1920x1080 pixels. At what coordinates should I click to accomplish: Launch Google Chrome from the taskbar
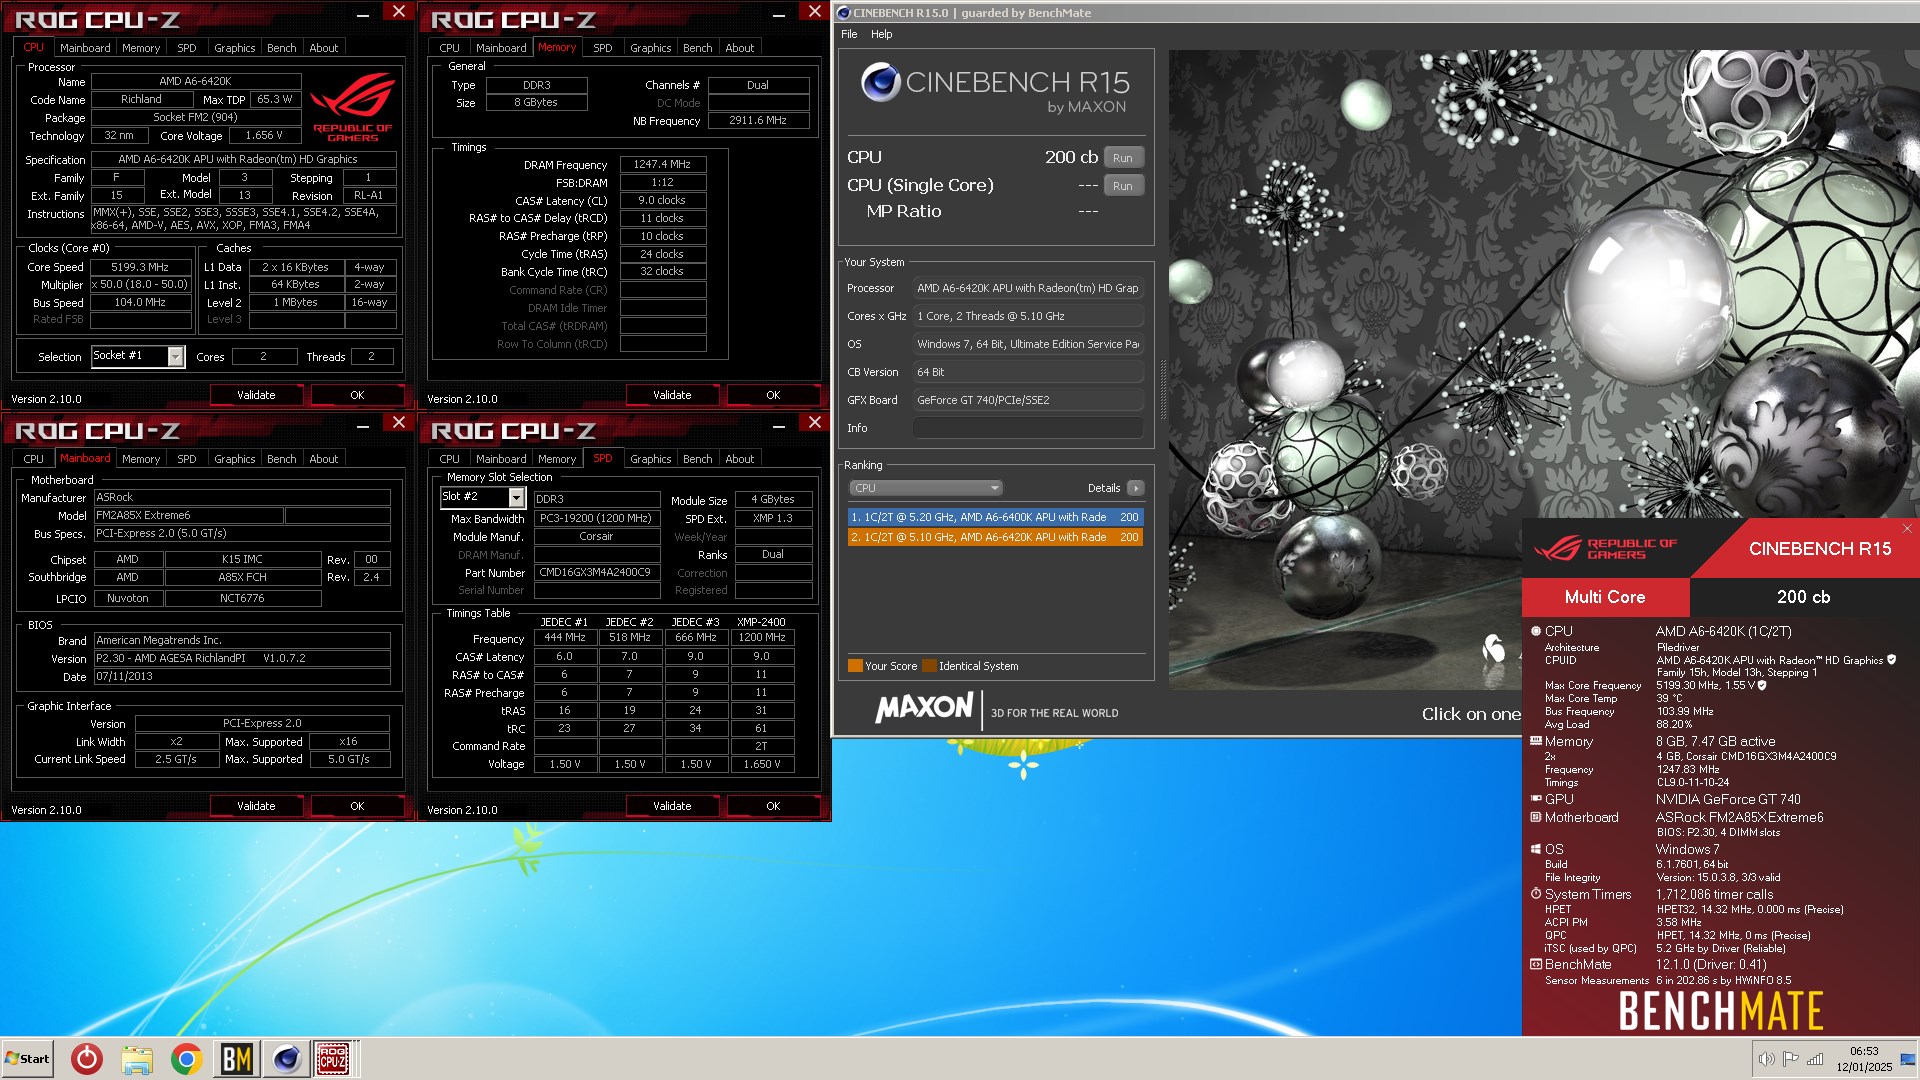pyautogui.click(x=186, y=1059)
